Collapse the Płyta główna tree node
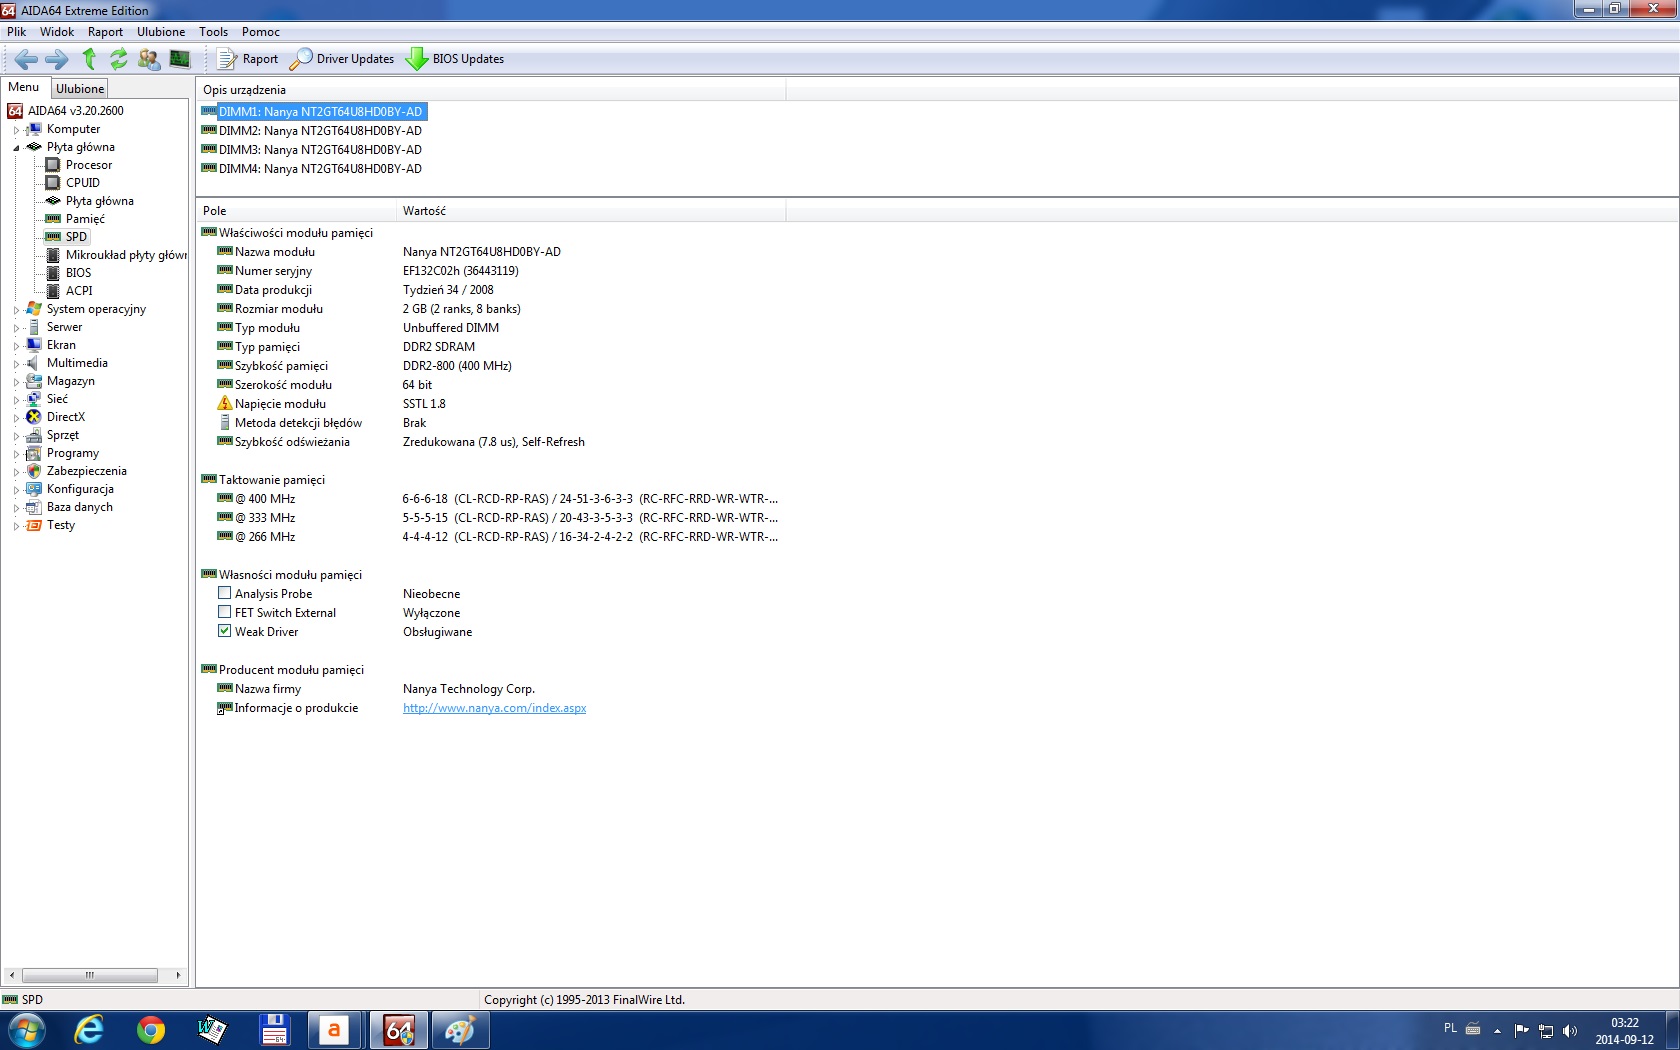 16,148
